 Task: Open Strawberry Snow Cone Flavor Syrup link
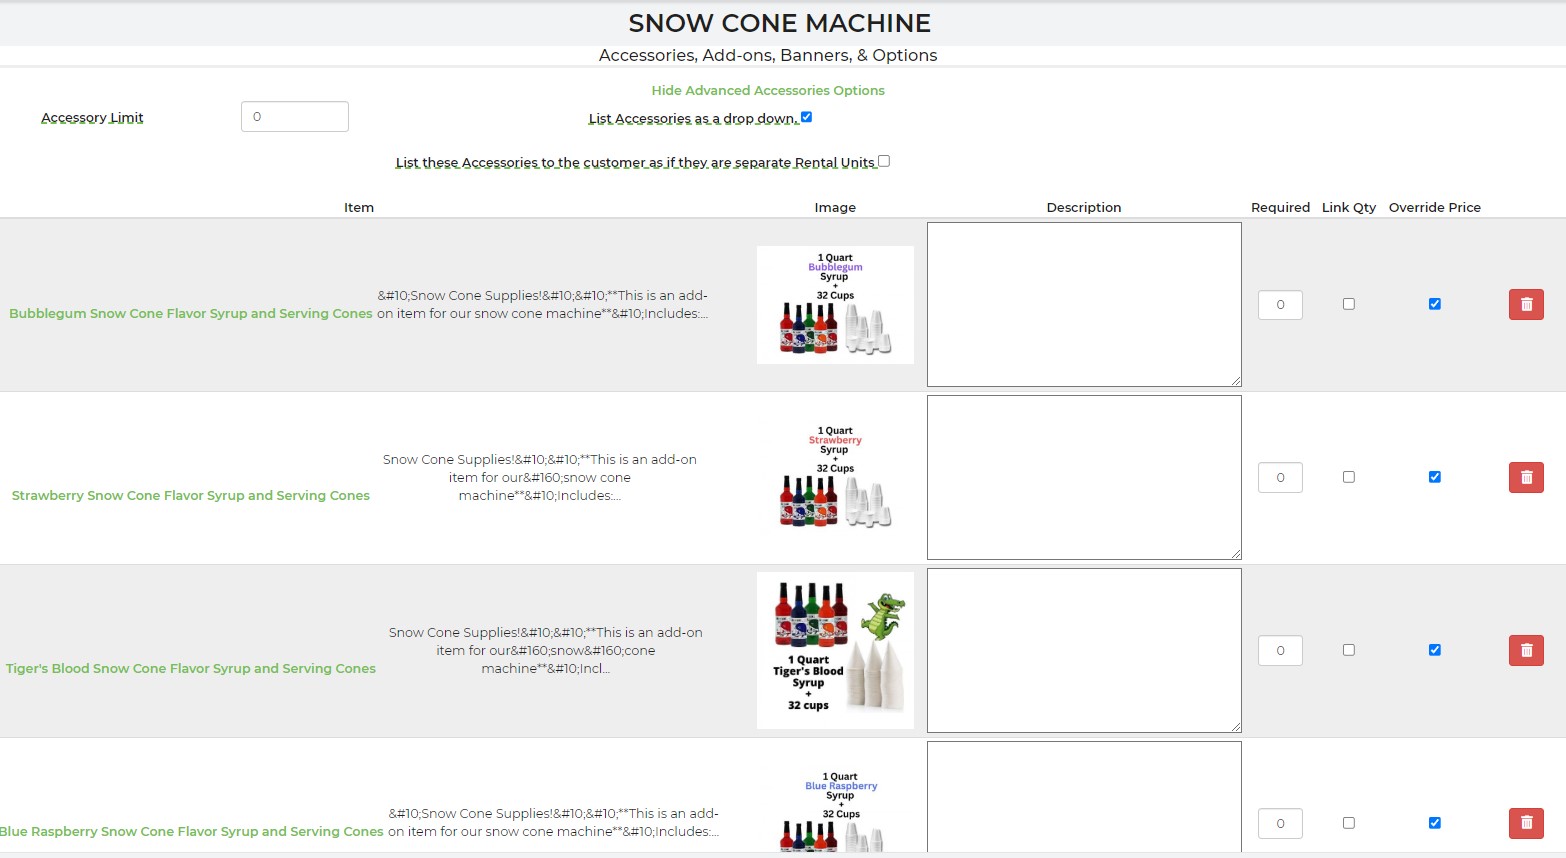(191, 495)
